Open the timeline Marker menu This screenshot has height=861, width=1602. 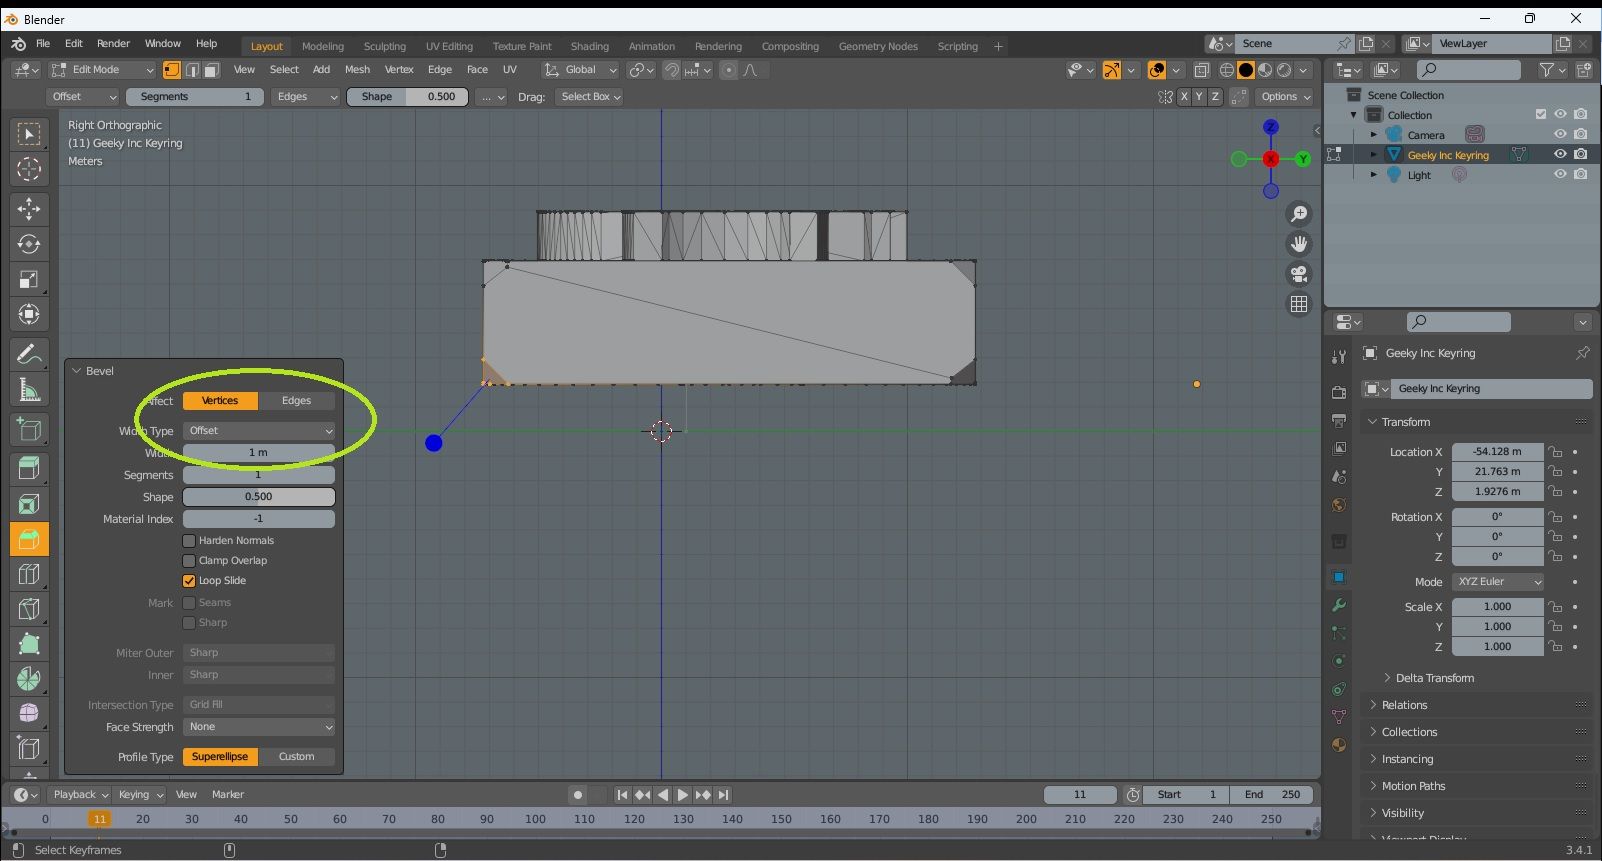pos(228,795)
